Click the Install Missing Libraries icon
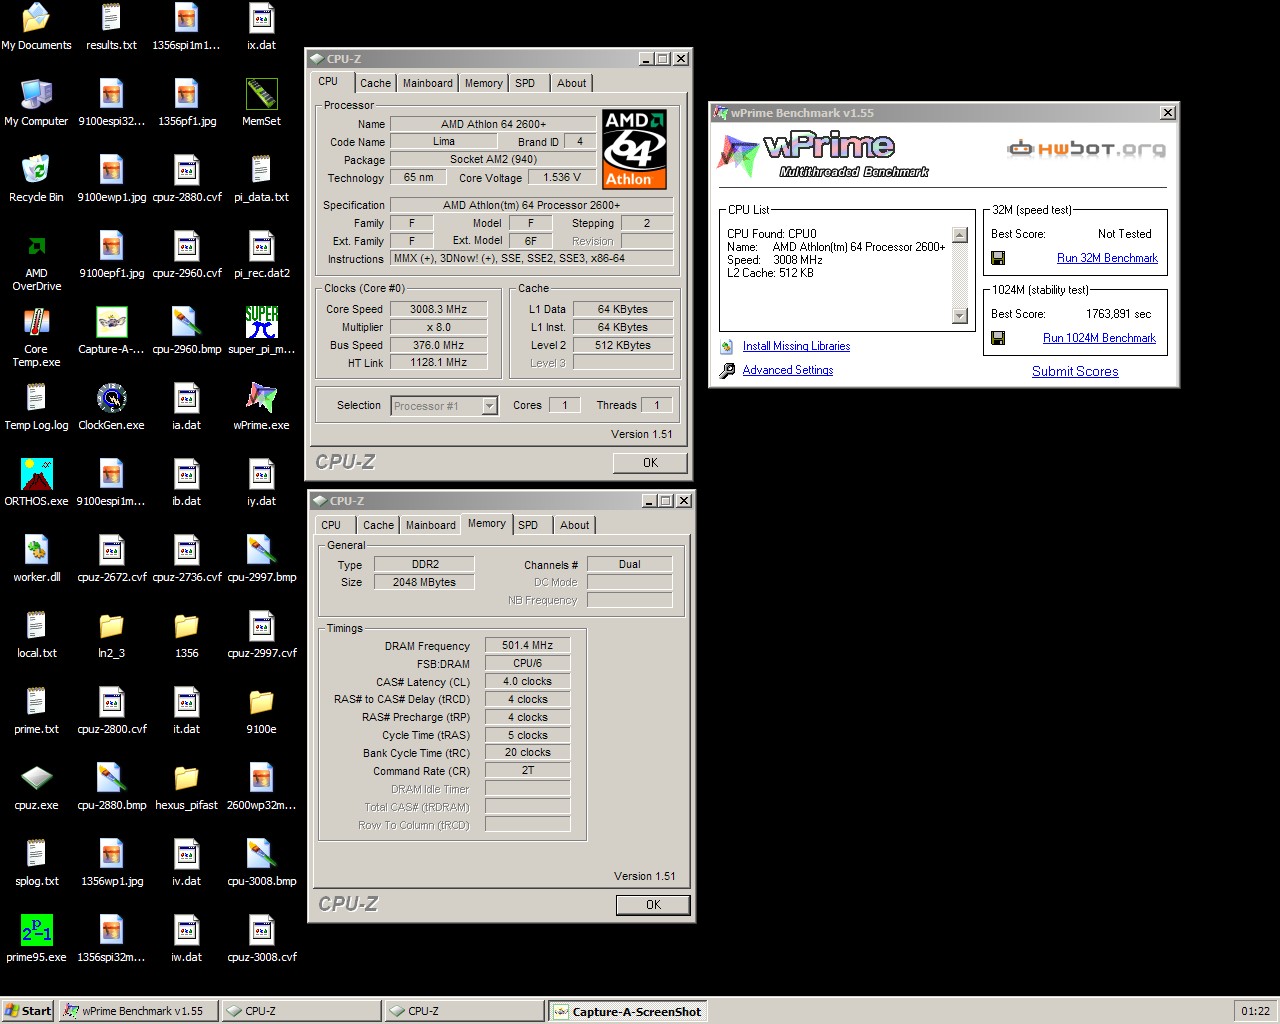1280x1024 pixels. (x=727, y=347)
